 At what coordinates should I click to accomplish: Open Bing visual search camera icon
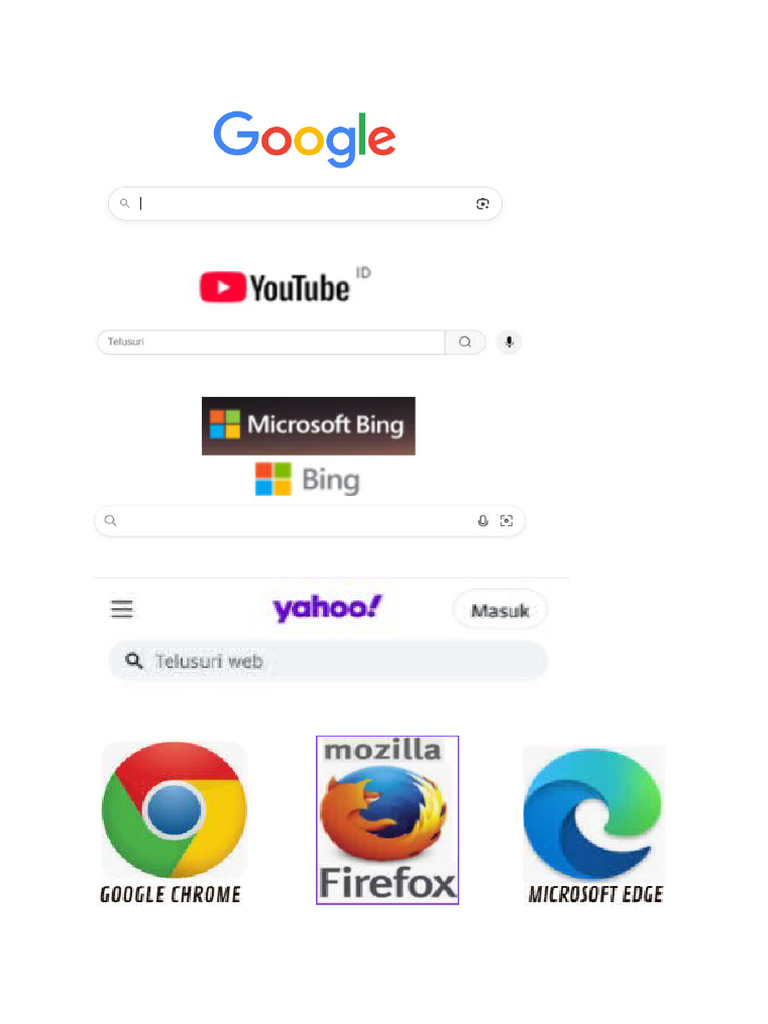pos(506,520)
